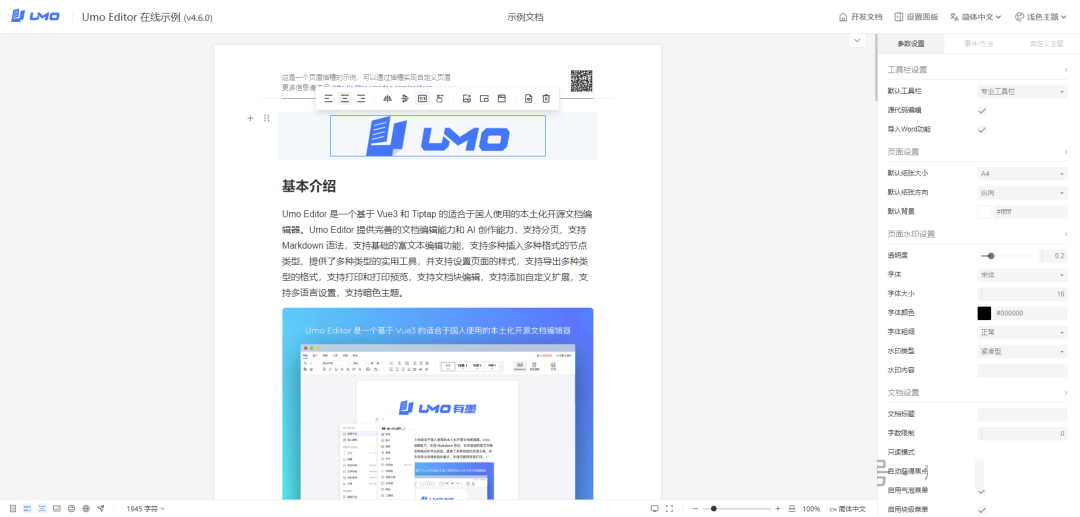
Task: Click the collapse chevron above the document
Action: 857,41
